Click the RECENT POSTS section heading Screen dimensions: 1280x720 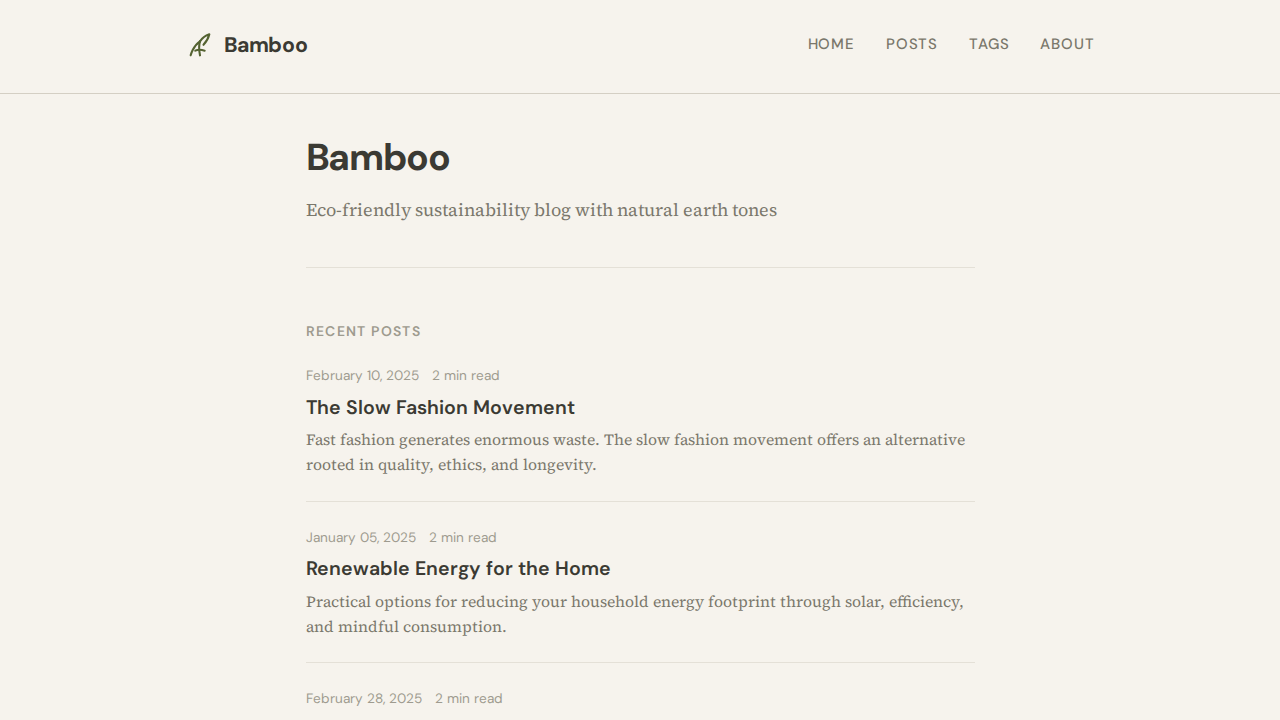pyautogui.click(x=363, y=331)
